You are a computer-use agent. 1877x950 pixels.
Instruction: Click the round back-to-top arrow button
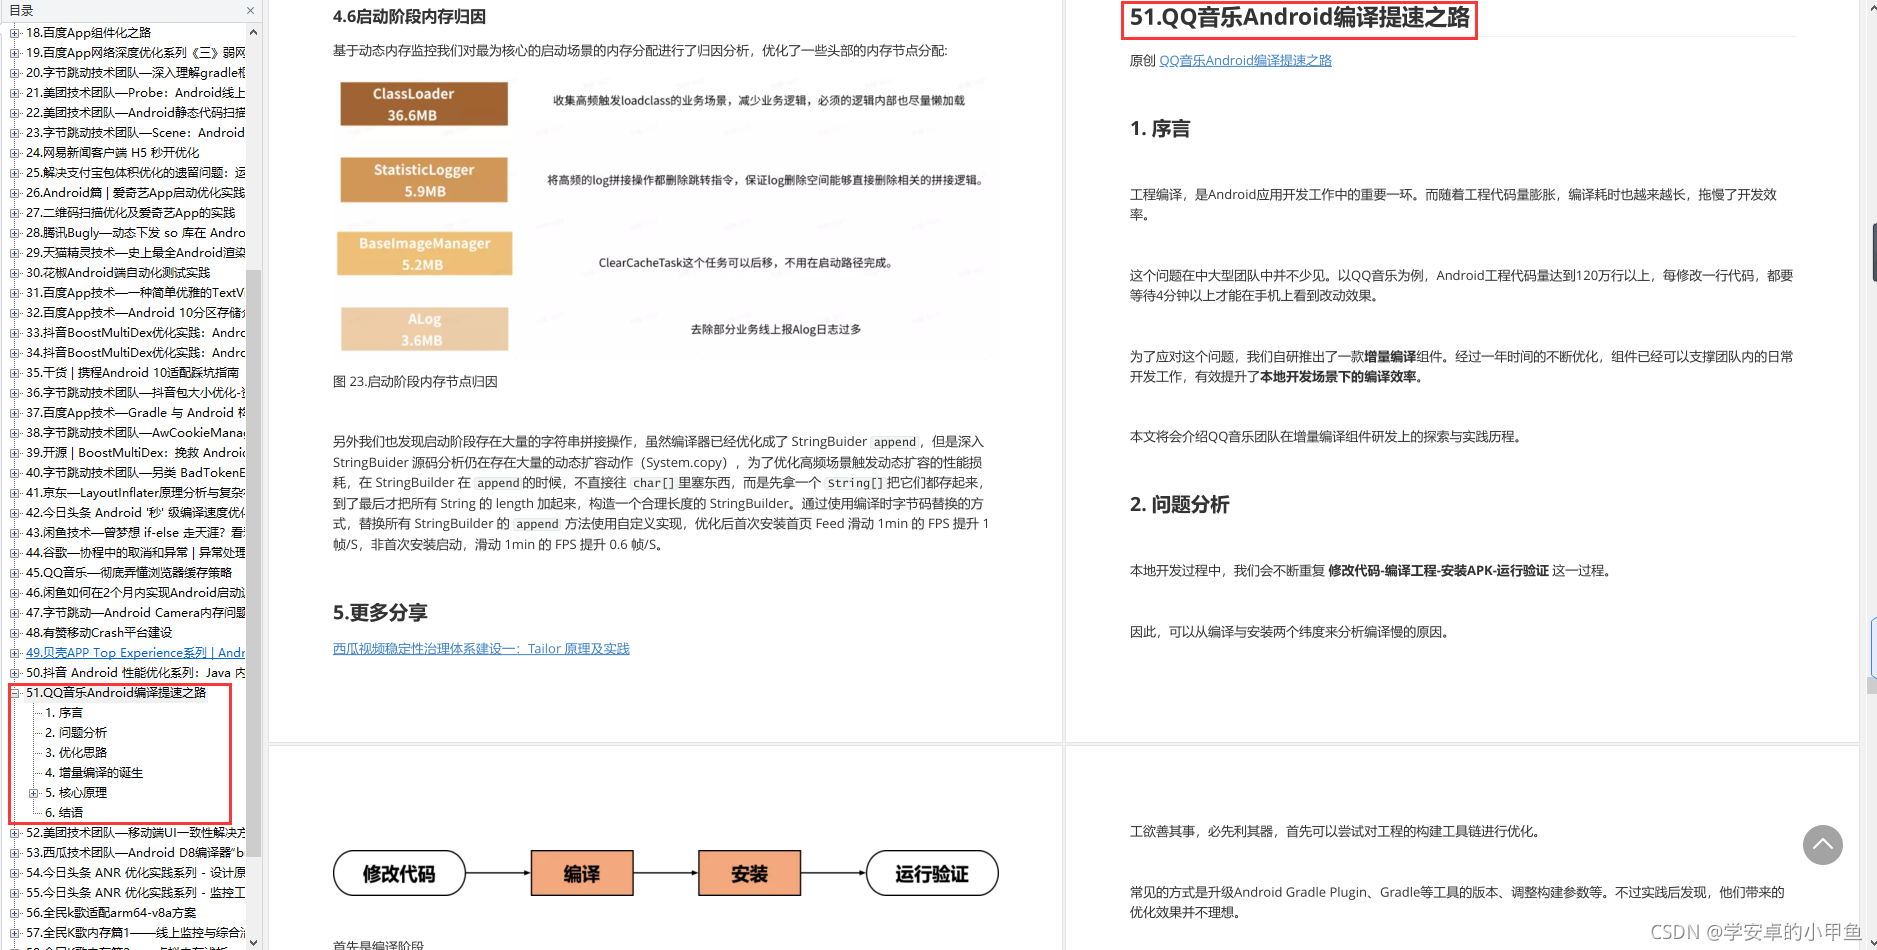click(x=1822, y=845)
